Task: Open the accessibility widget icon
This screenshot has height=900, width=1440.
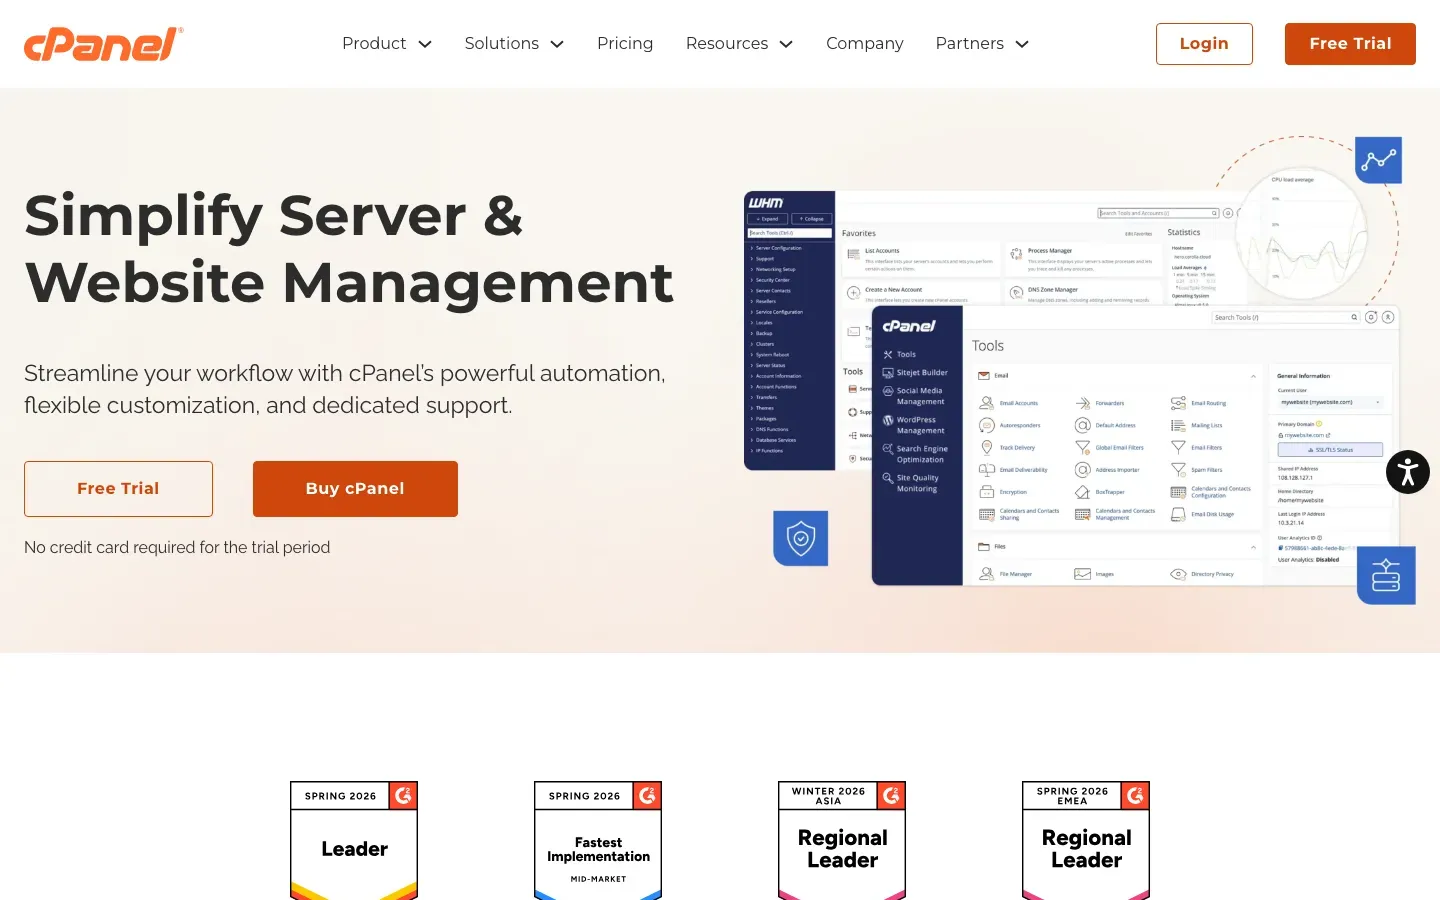Action: click(1408, 471)
